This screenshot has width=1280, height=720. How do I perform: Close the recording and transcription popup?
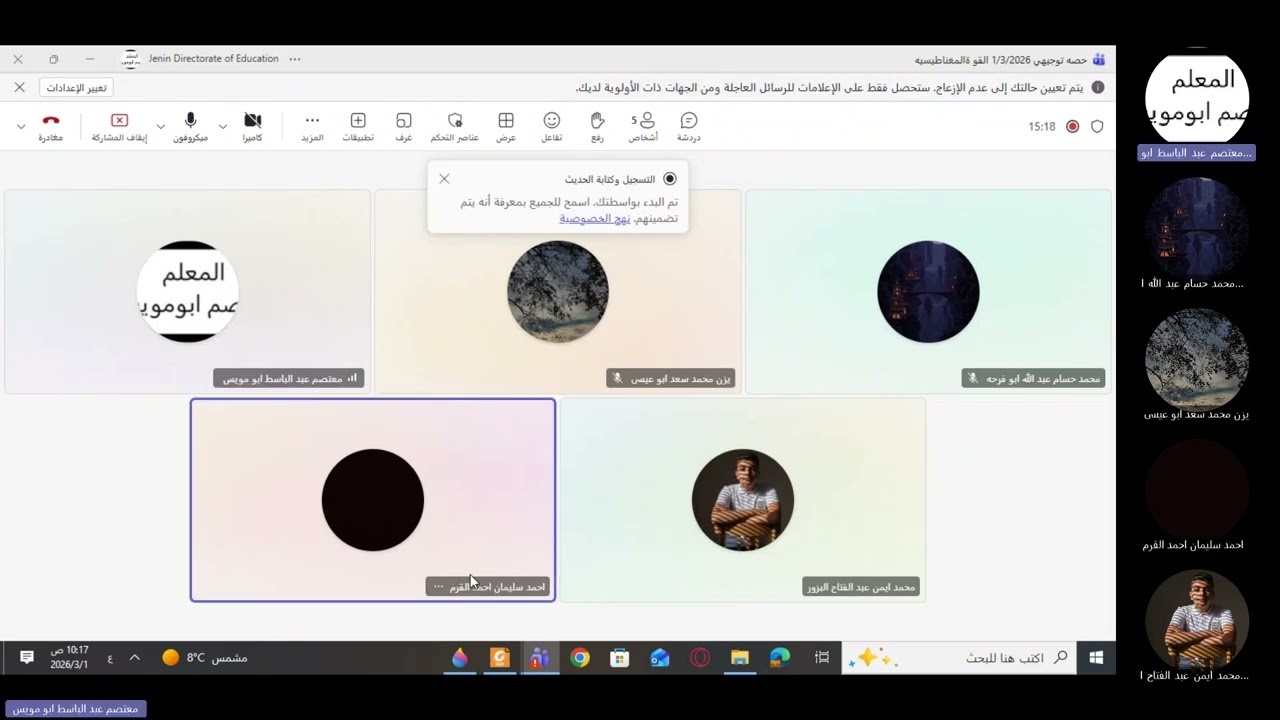click(444, 179)
